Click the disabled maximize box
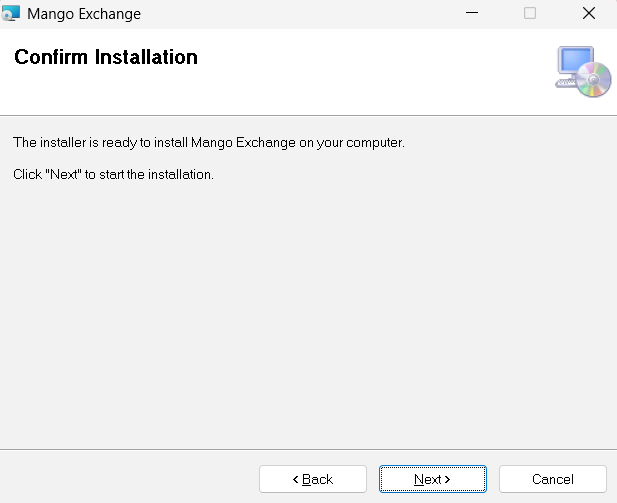The image size is (617, 503). (530, 14)
